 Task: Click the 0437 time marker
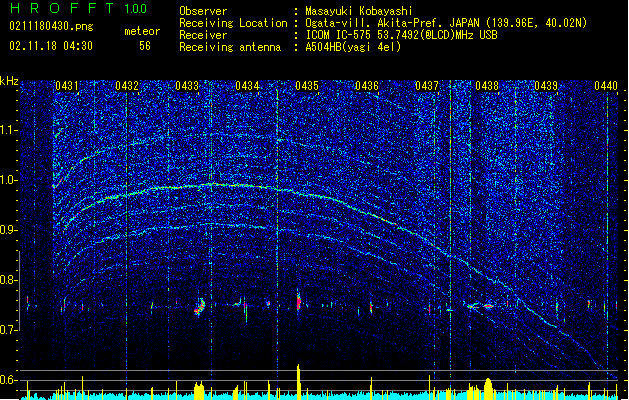427,86
